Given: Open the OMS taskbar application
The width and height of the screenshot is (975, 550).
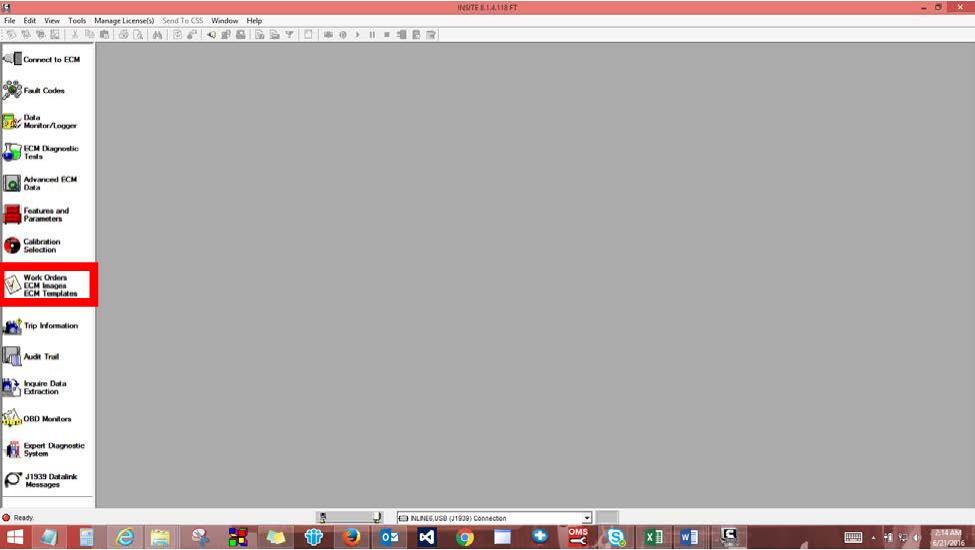Looking at the screenshot, I should point(578,537).
